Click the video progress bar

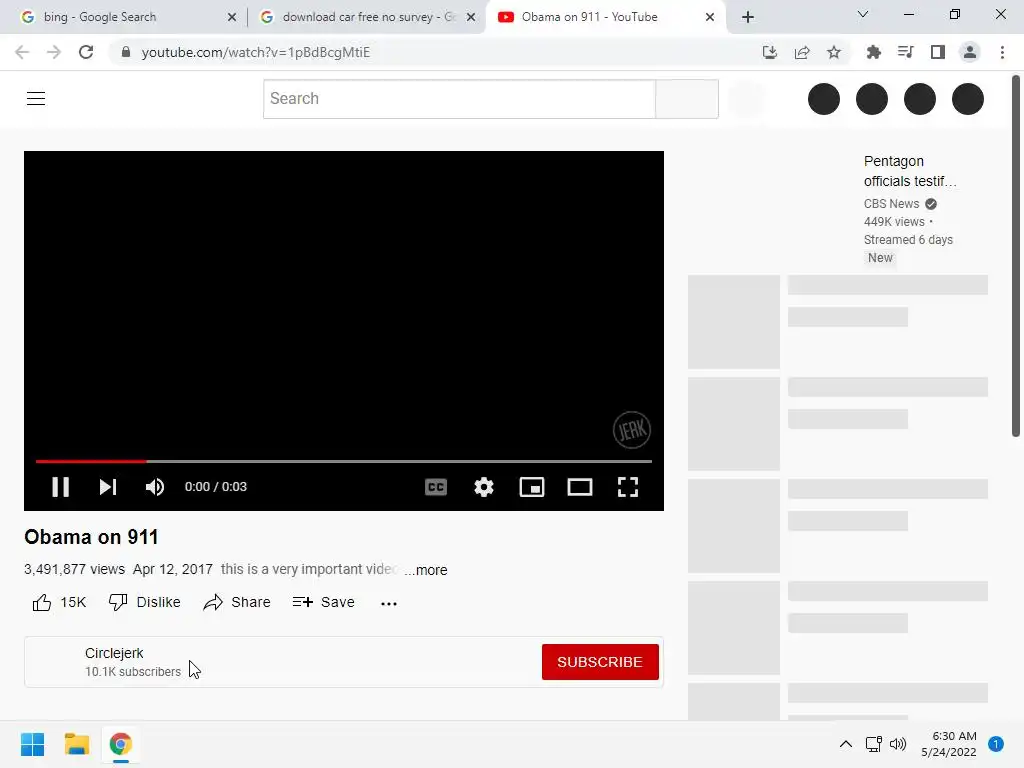tap(344, 461)
